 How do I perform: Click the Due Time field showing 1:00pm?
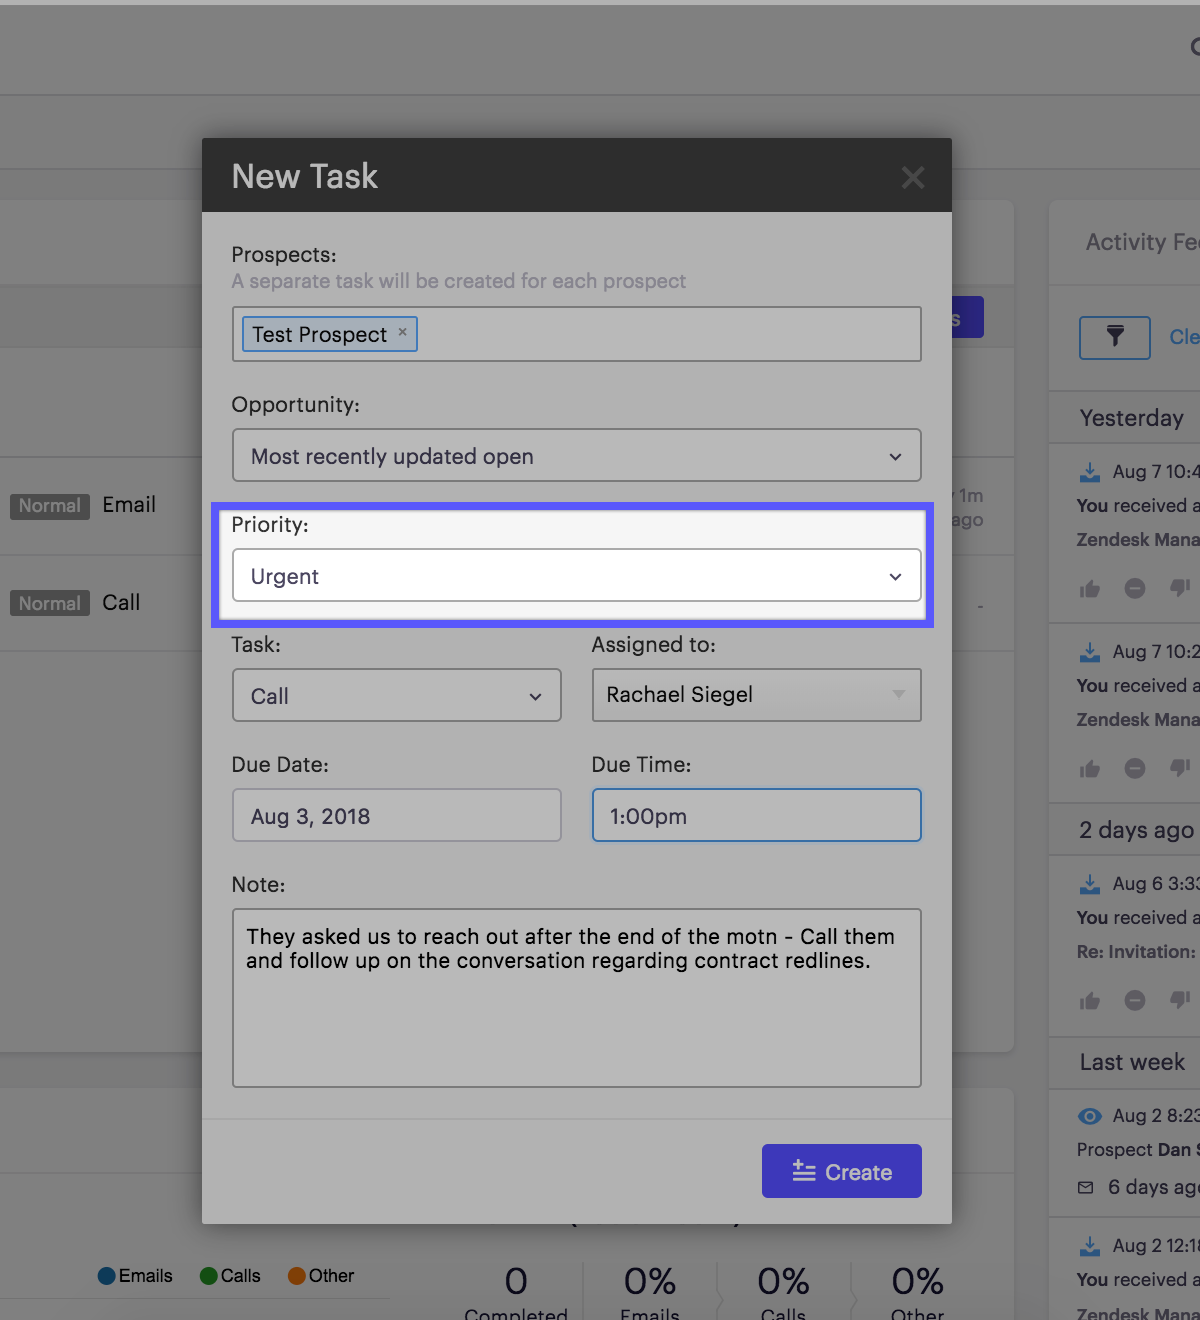[x=756, y=816]
